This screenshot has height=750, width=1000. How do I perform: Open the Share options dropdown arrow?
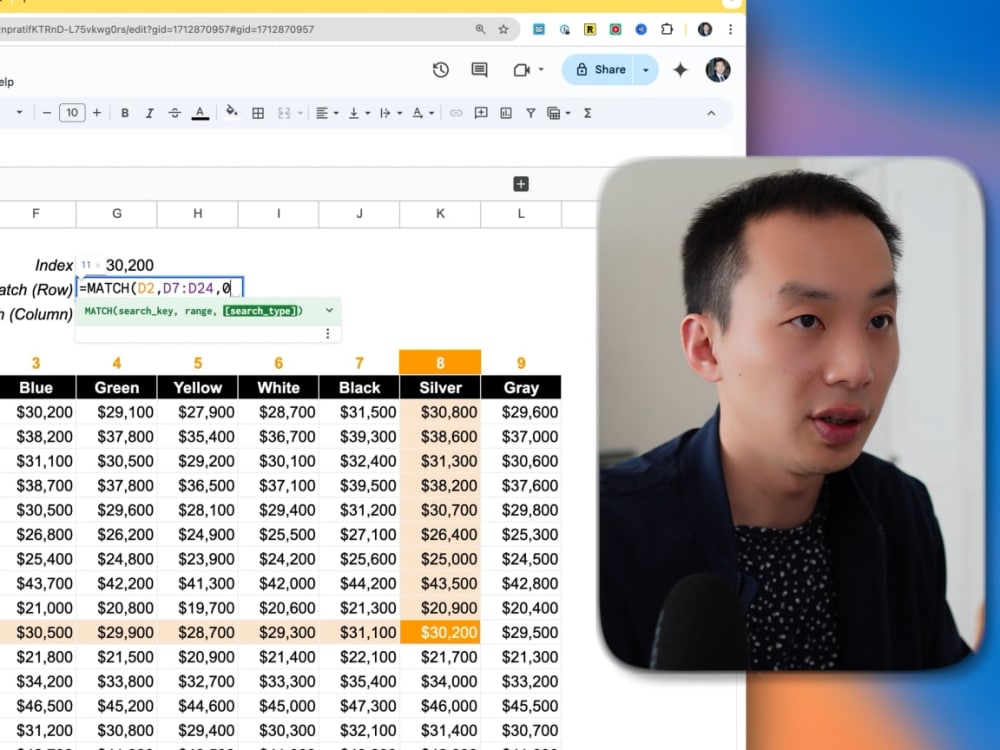tap(645, 70)
